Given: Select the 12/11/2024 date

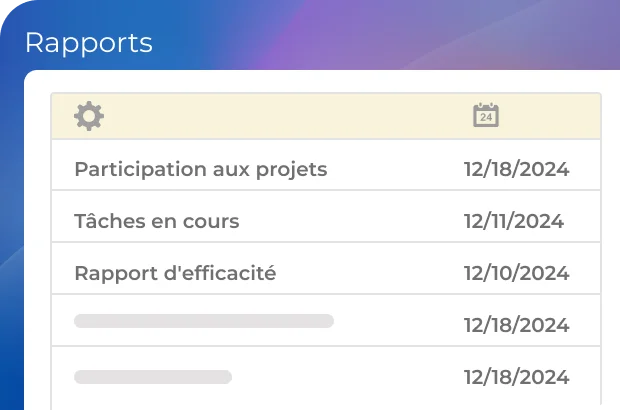Looking at the screenshot, I should click(x=513, y=221).
